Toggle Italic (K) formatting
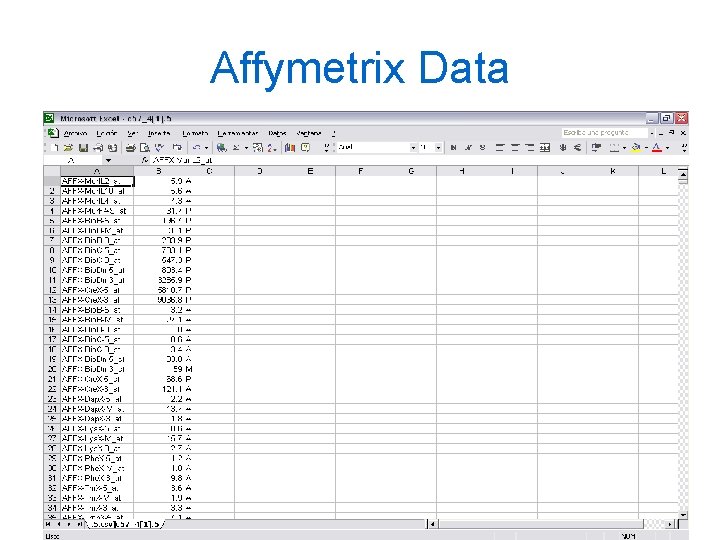The image size is (720, 540). [468, 147]
